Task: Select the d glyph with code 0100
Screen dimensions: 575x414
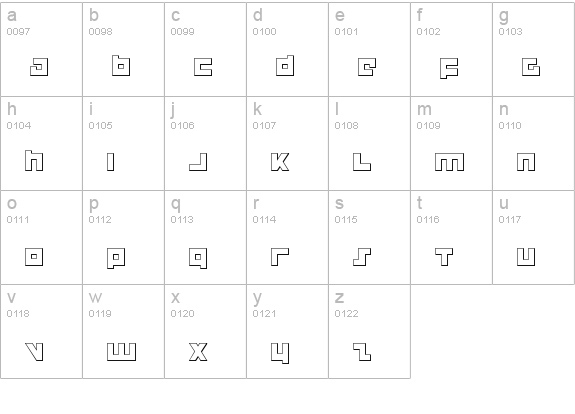Action: 288,50
